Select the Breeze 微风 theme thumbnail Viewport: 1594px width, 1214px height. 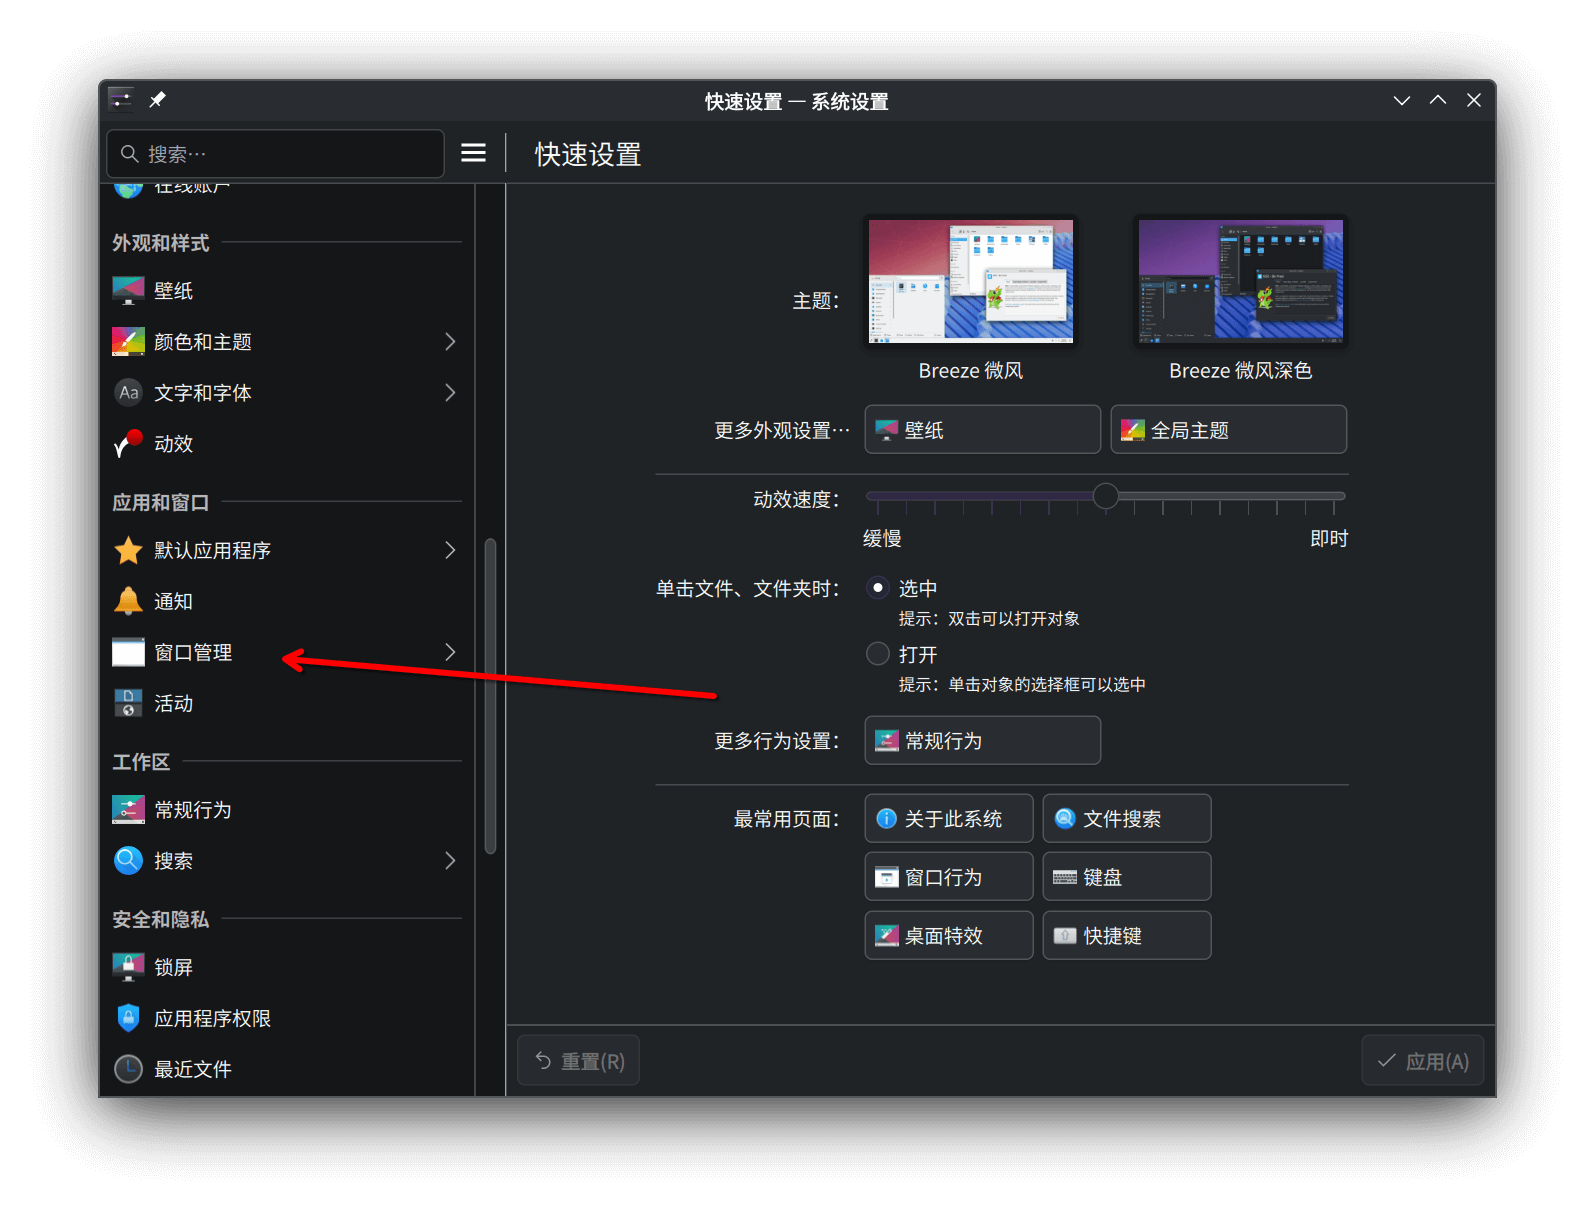coord(970,281)
